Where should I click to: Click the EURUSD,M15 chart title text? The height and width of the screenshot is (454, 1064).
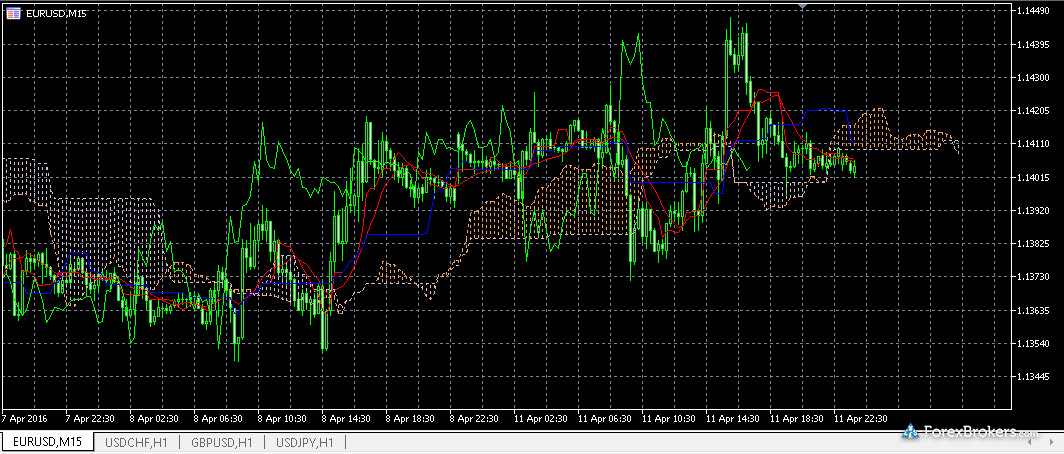tap(54, 12)
